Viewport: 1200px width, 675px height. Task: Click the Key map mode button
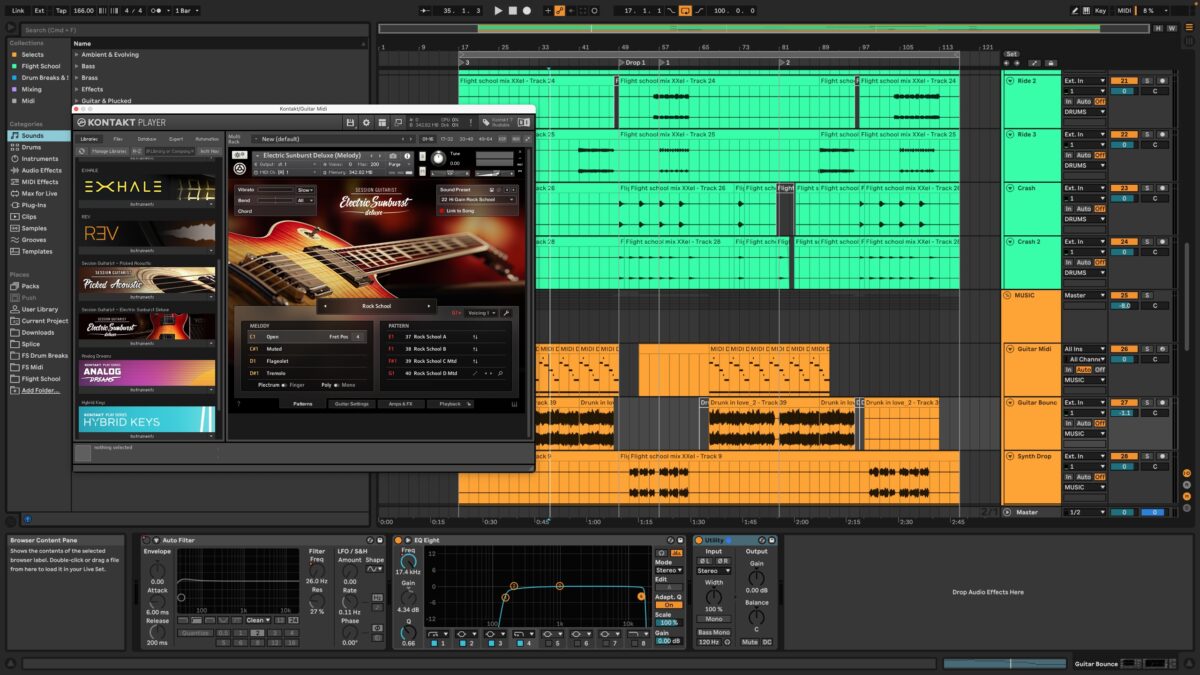pyautogui.click(x=1101, y=10)
